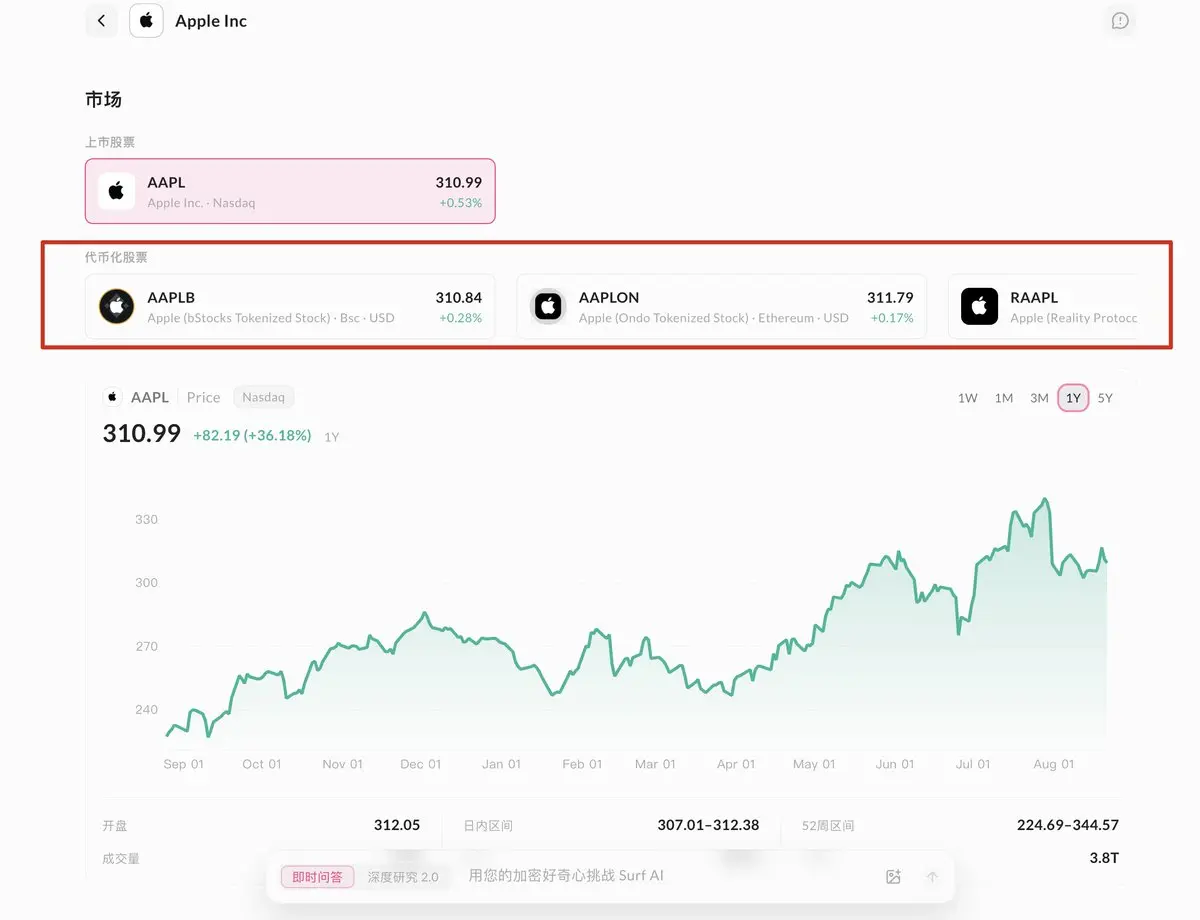Click the 成交量 label
Screen dimensions: 1200x920
121,858
